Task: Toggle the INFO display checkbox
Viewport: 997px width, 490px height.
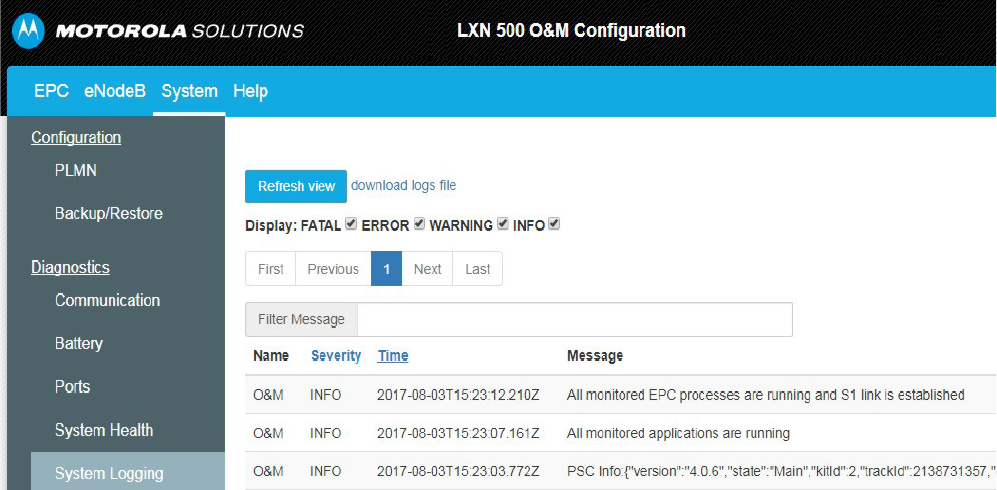Action: (554, 224)
